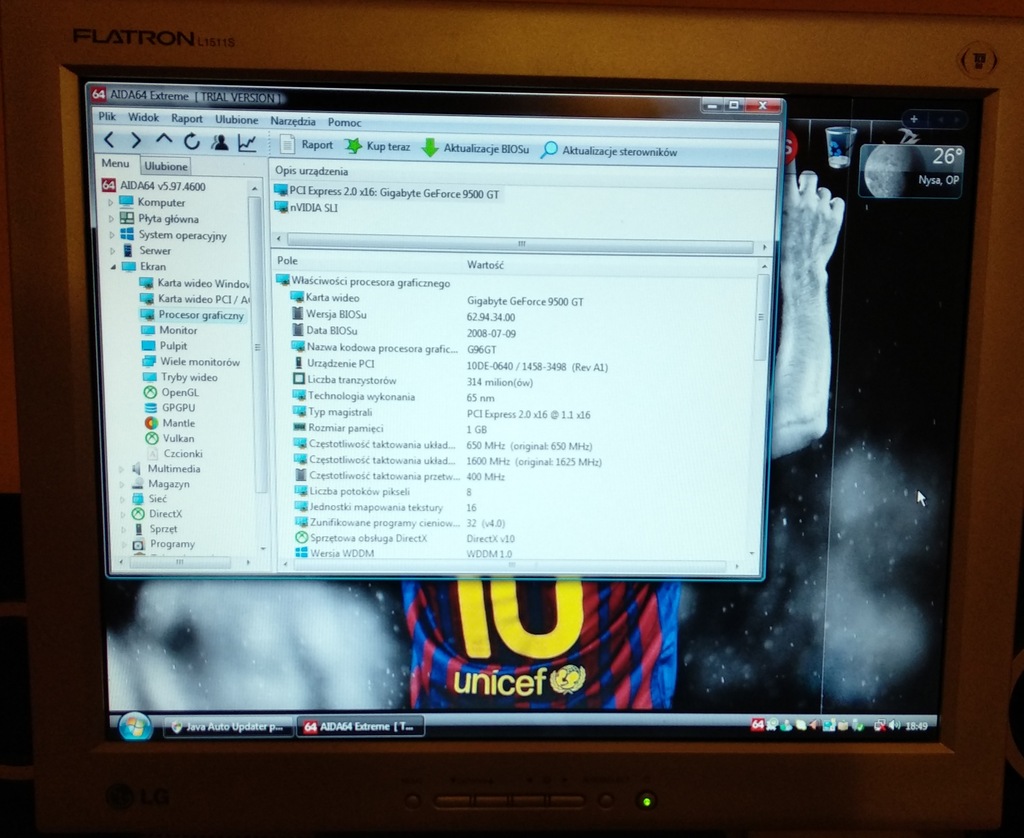Viewport: 1024px width, 838px height.
Task: Collapse the Ekran tree node
Action: [x=113, y=266]
